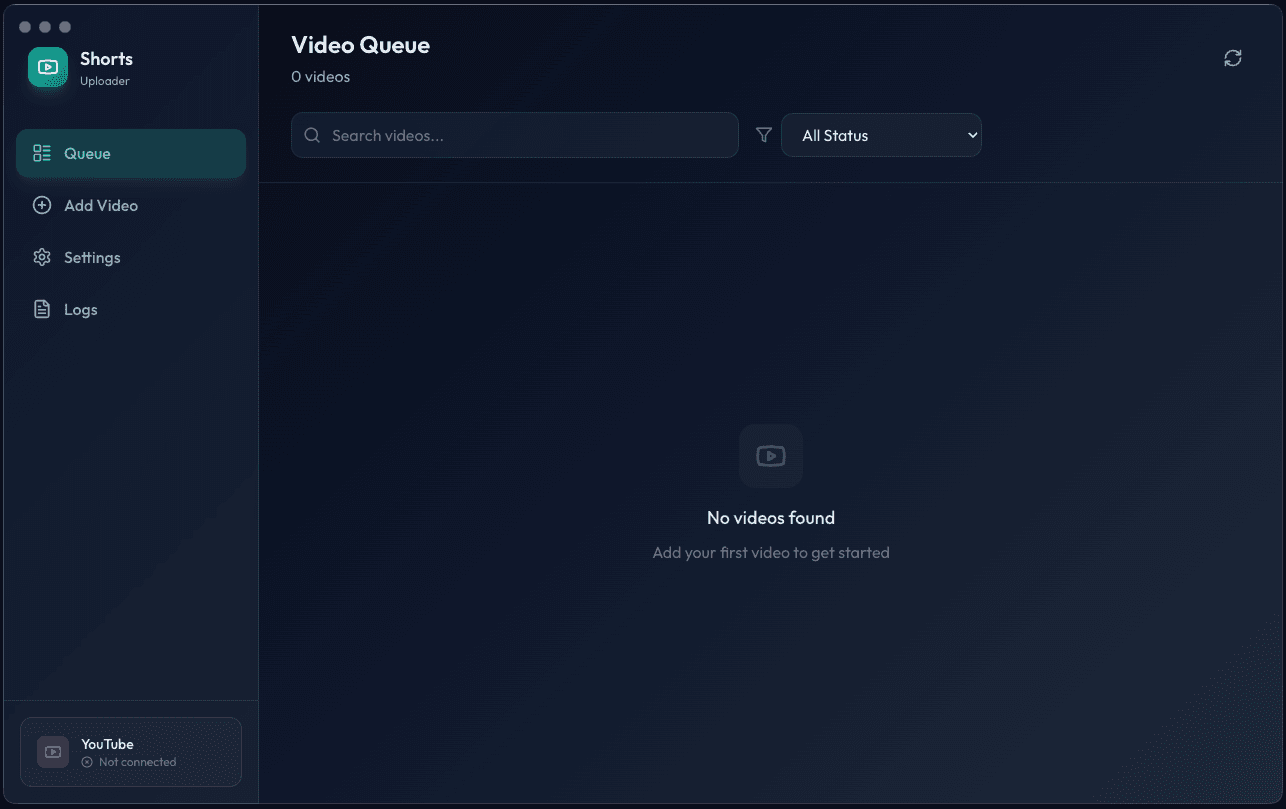Click the Shorts Uploader app logo icon
1286x809 pixels.
tap(47, 67)
